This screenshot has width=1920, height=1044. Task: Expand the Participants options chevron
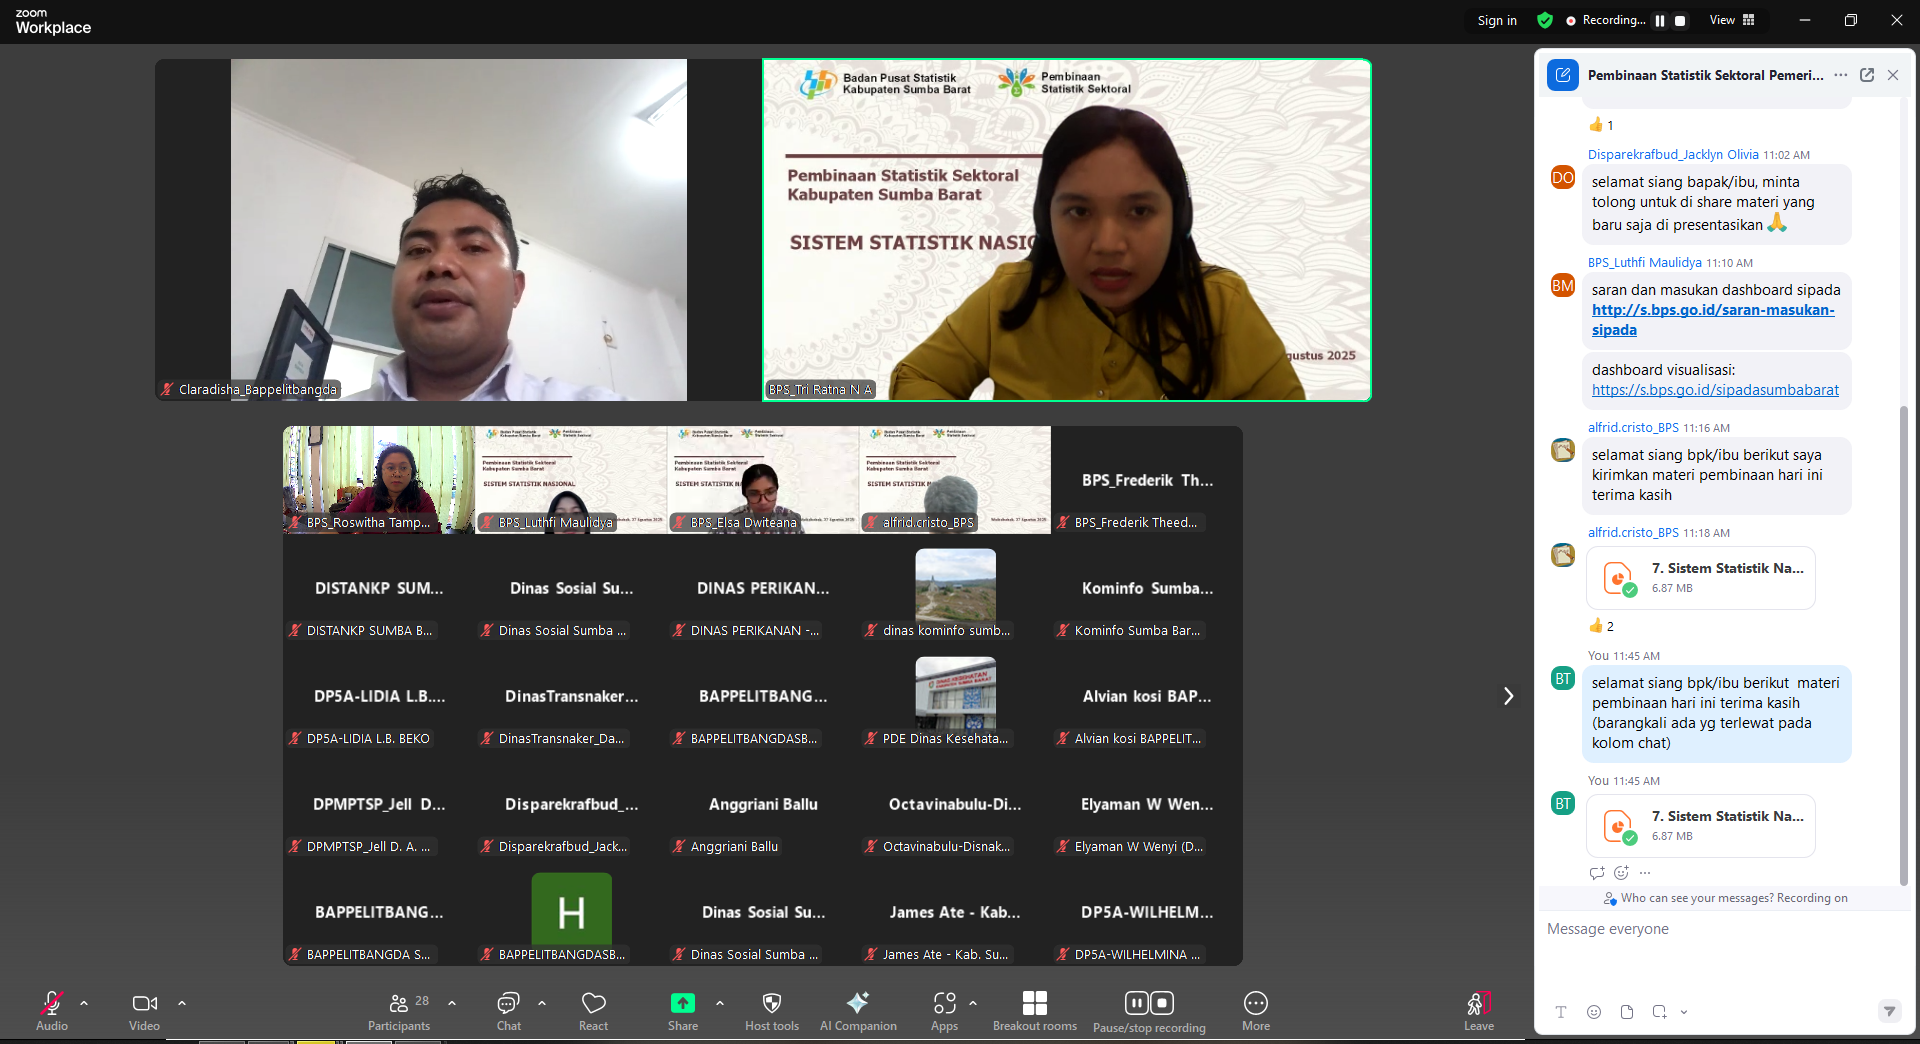(x=452, y=1002)
